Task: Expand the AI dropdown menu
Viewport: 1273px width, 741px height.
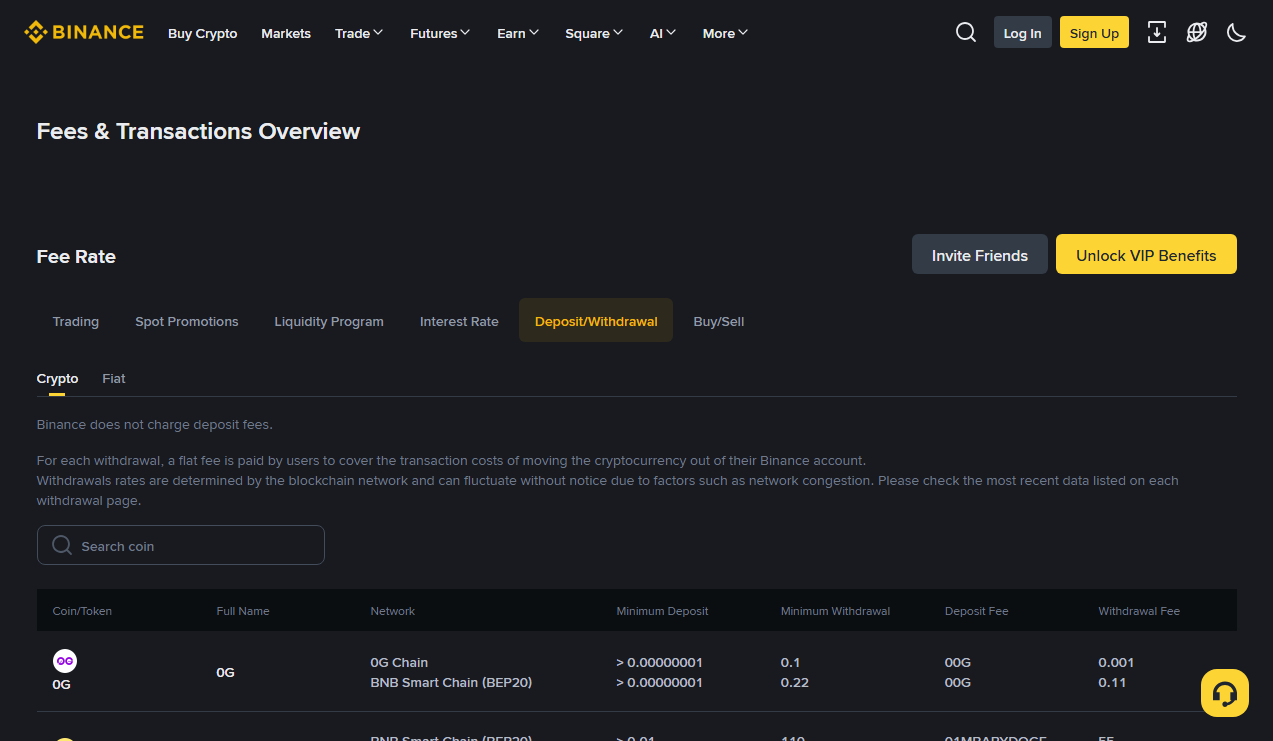Action: 663,33
